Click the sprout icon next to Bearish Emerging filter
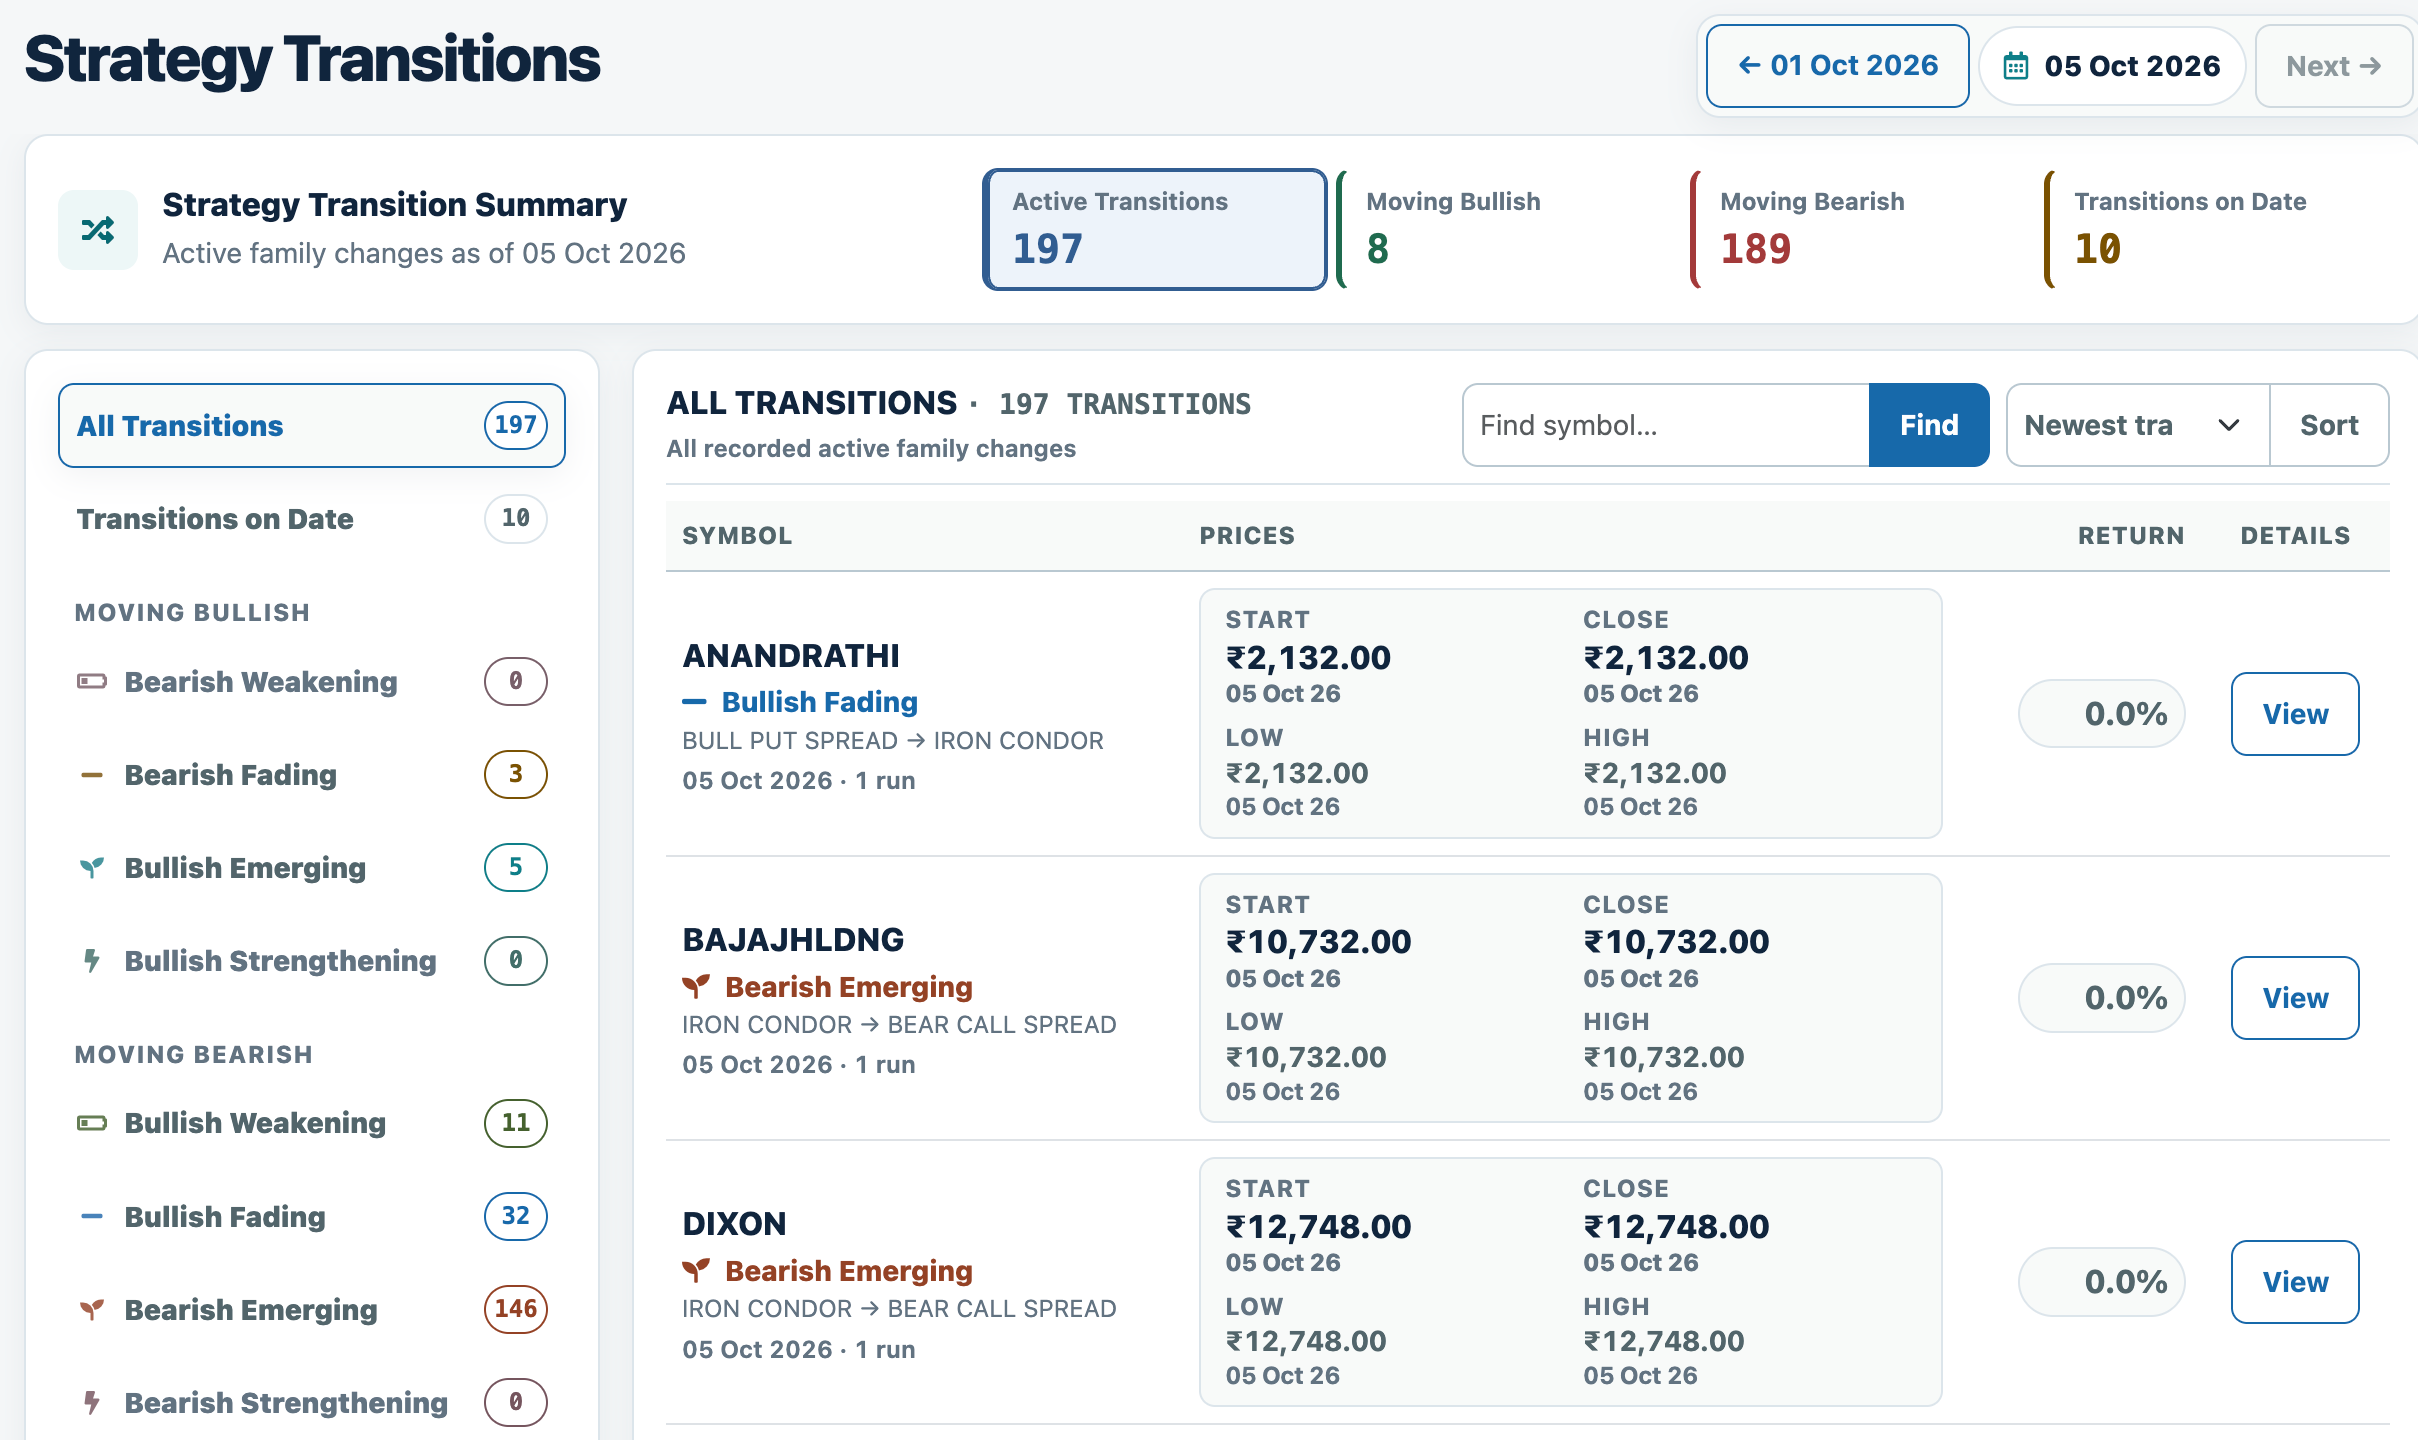Image resolution: width=2418 pixels, height=1440 pixels. coord(92,1310)
